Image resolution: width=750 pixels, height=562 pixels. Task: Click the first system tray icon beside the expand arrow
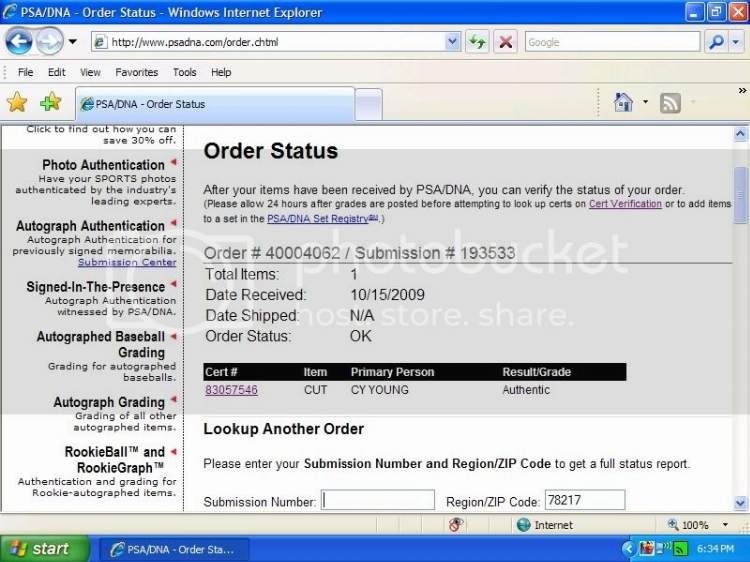point(646,548)
